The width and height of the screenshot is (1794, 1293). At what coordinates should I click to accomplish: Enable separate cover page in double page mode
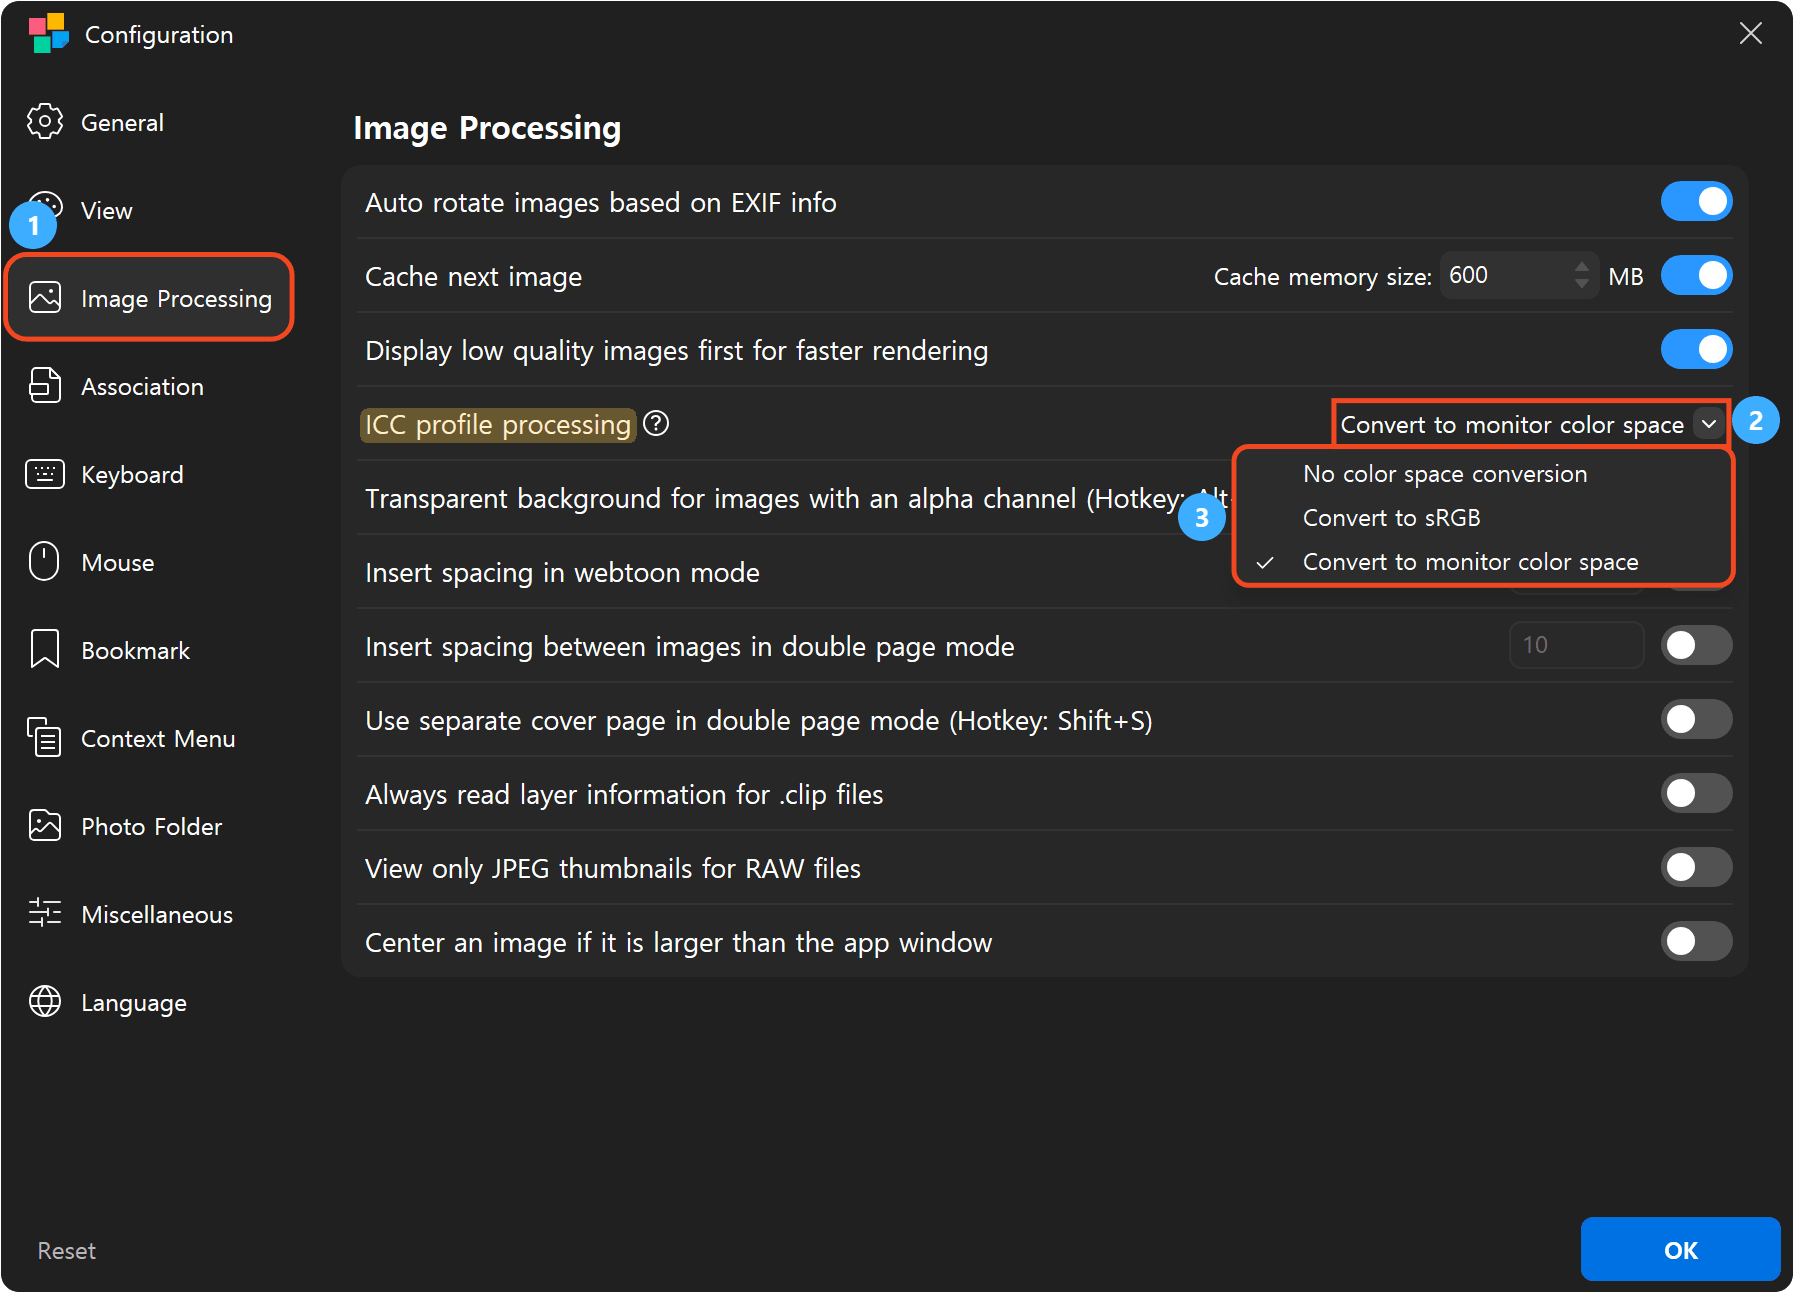point(1696,720)
